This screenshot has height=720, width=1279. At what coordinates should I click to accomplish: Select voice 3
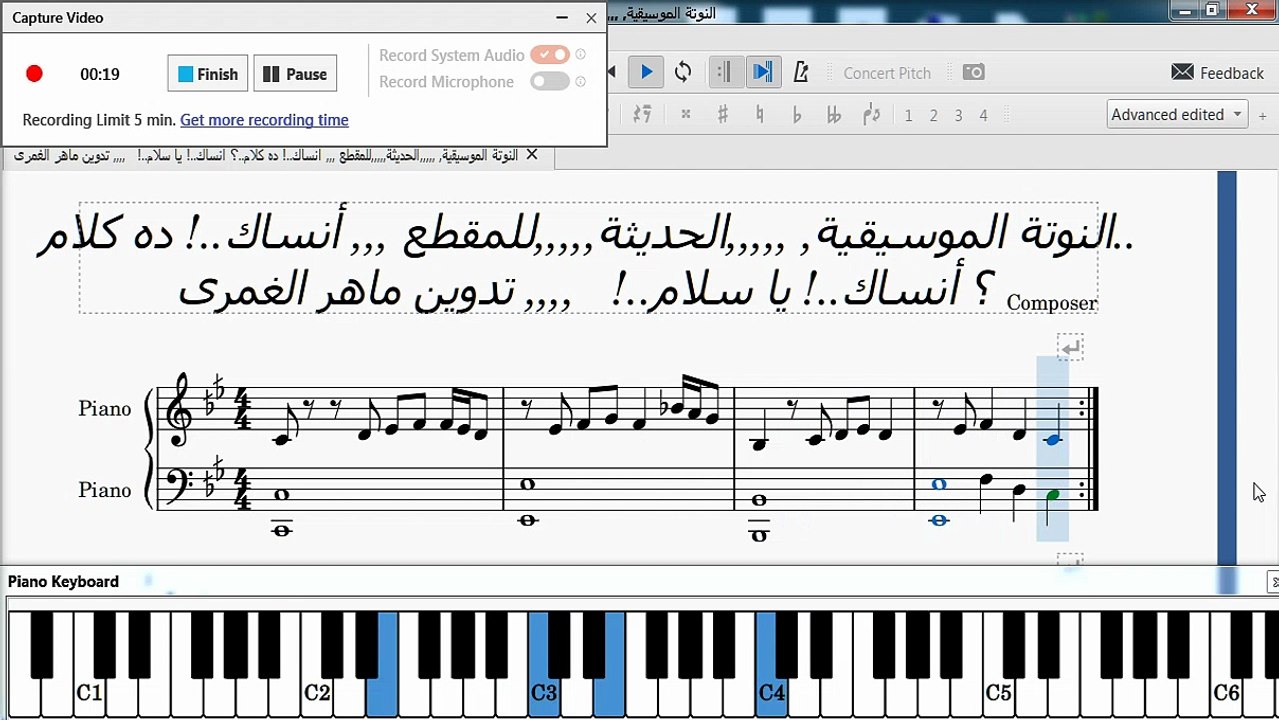tap(958, 116)
